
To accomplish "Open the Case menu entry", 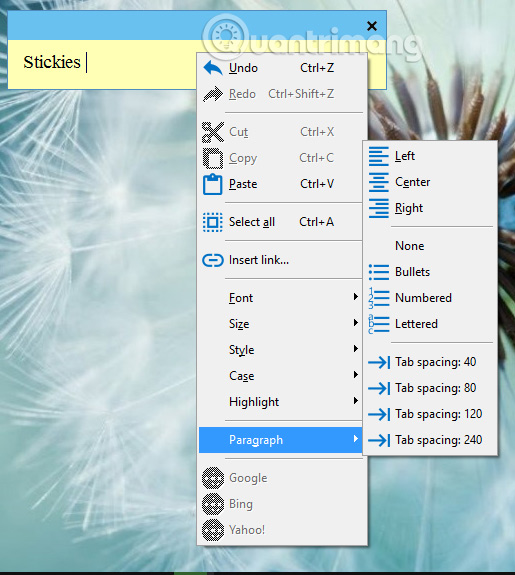I will pos(281,376).
